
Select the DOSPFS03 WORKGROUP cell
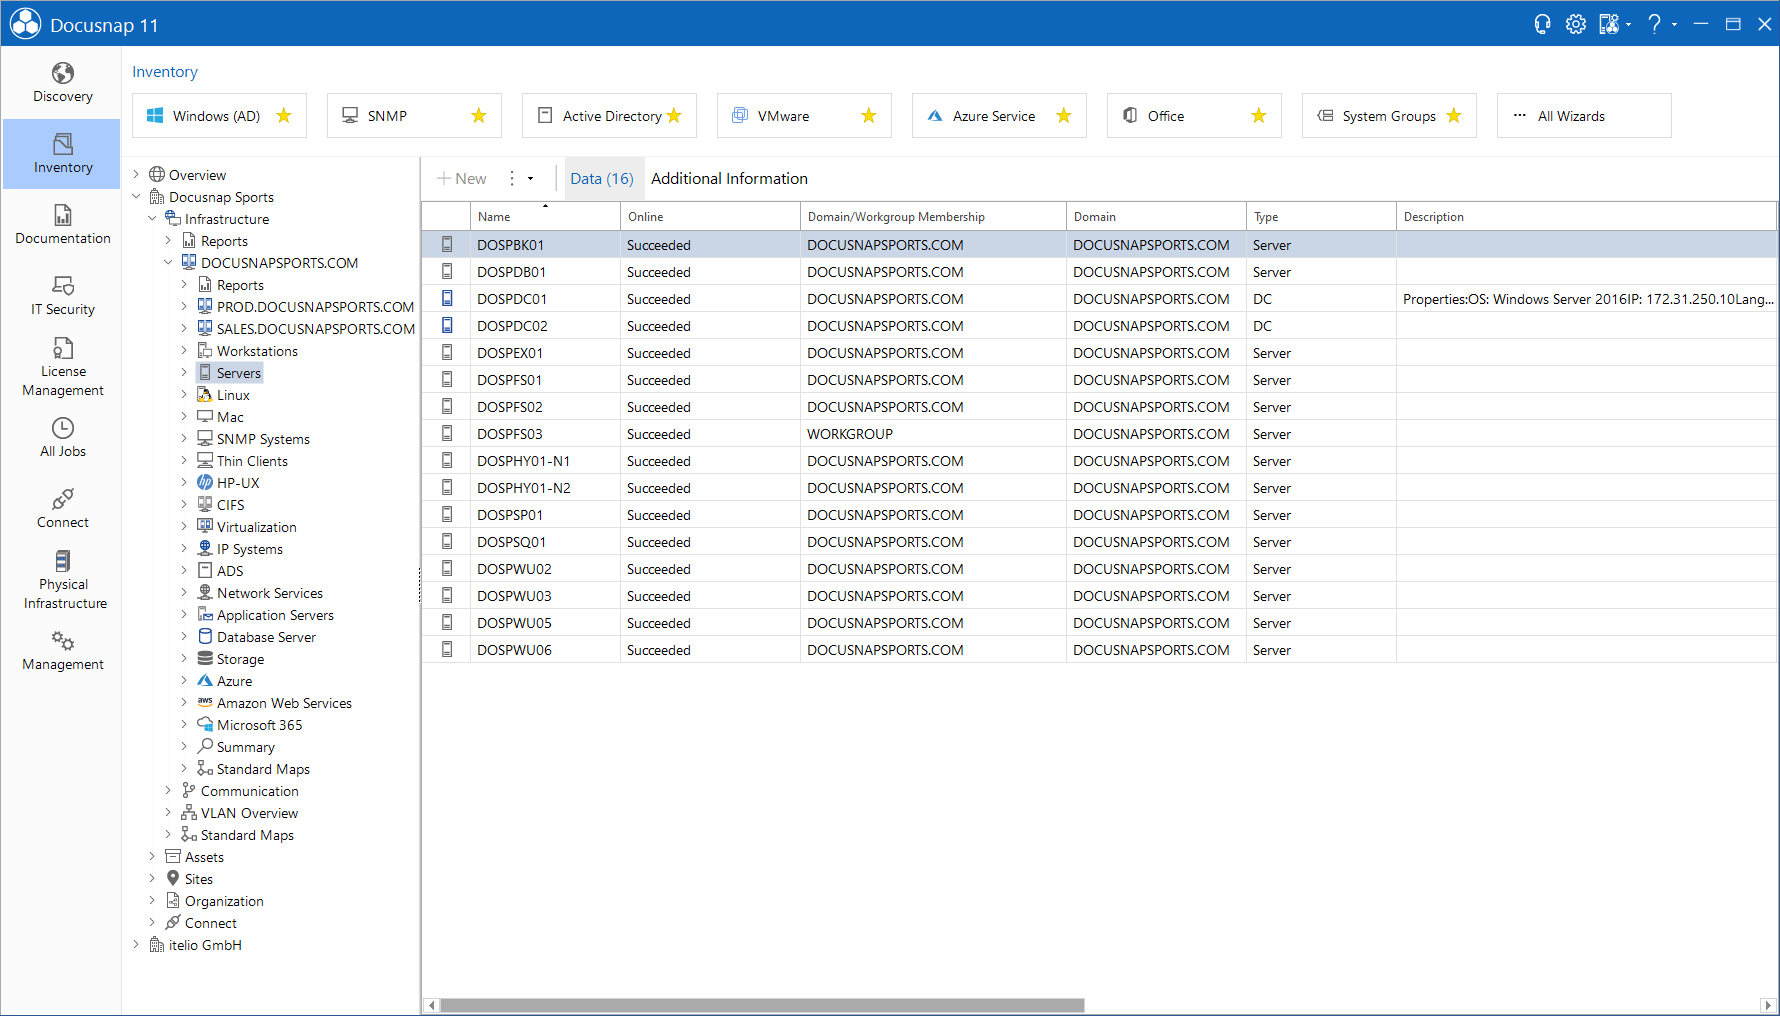933,434
